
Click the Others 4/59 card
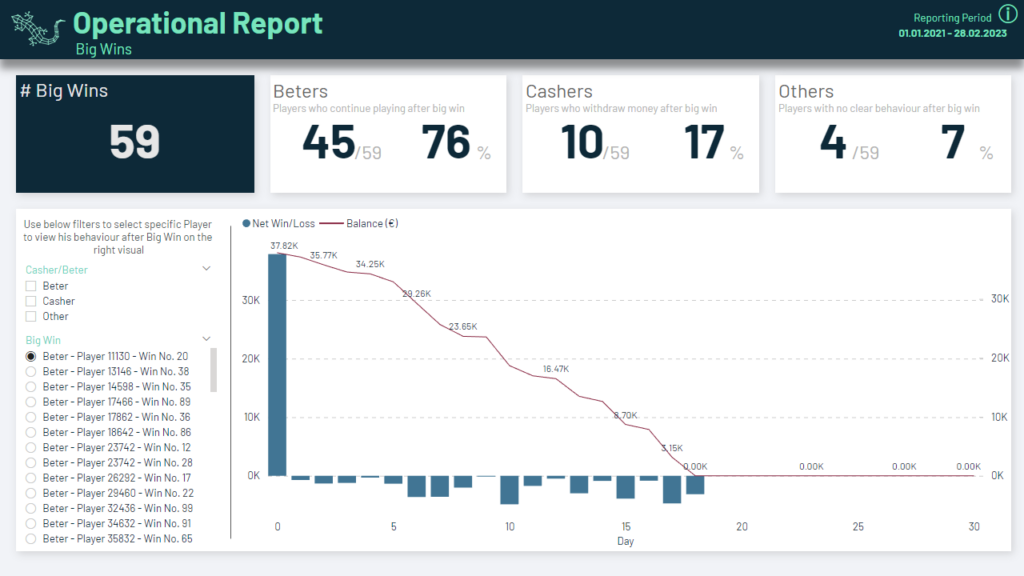(893, 134)
